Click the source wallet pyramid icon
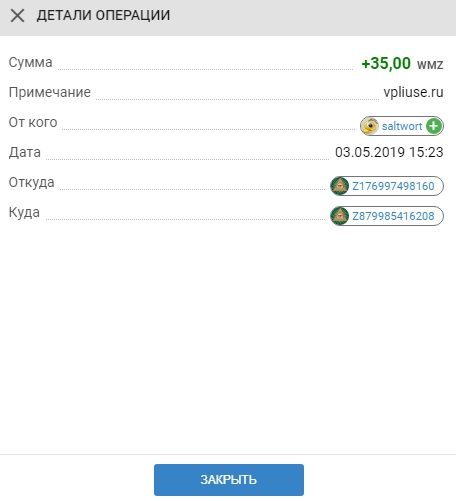The width and height of the screenshot is (456, 501). 339,186
